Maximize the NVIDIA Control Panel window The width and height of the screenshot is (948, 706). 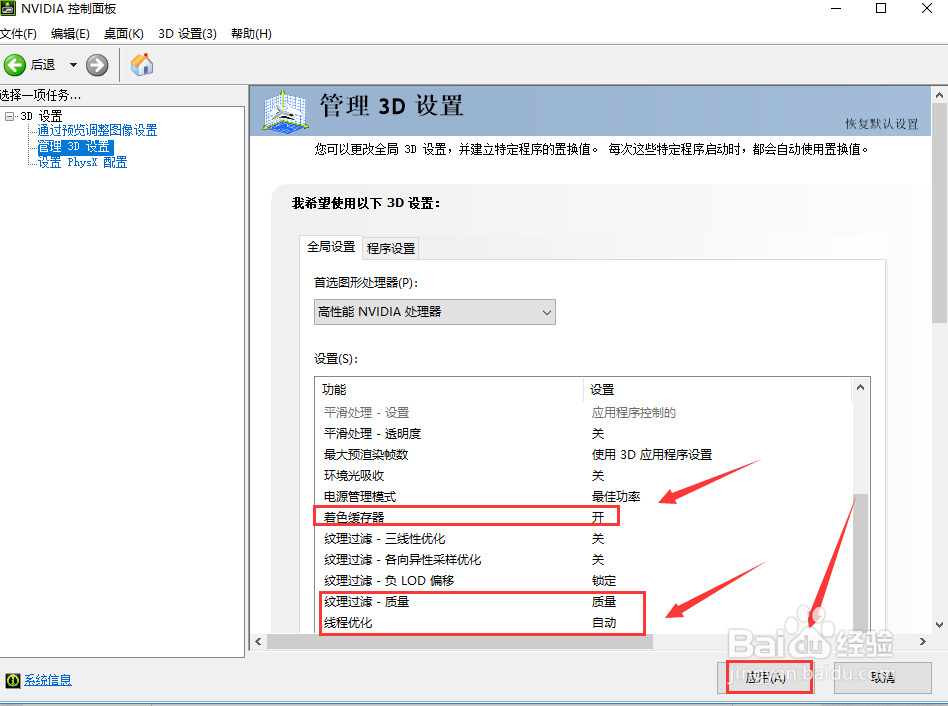881,8
